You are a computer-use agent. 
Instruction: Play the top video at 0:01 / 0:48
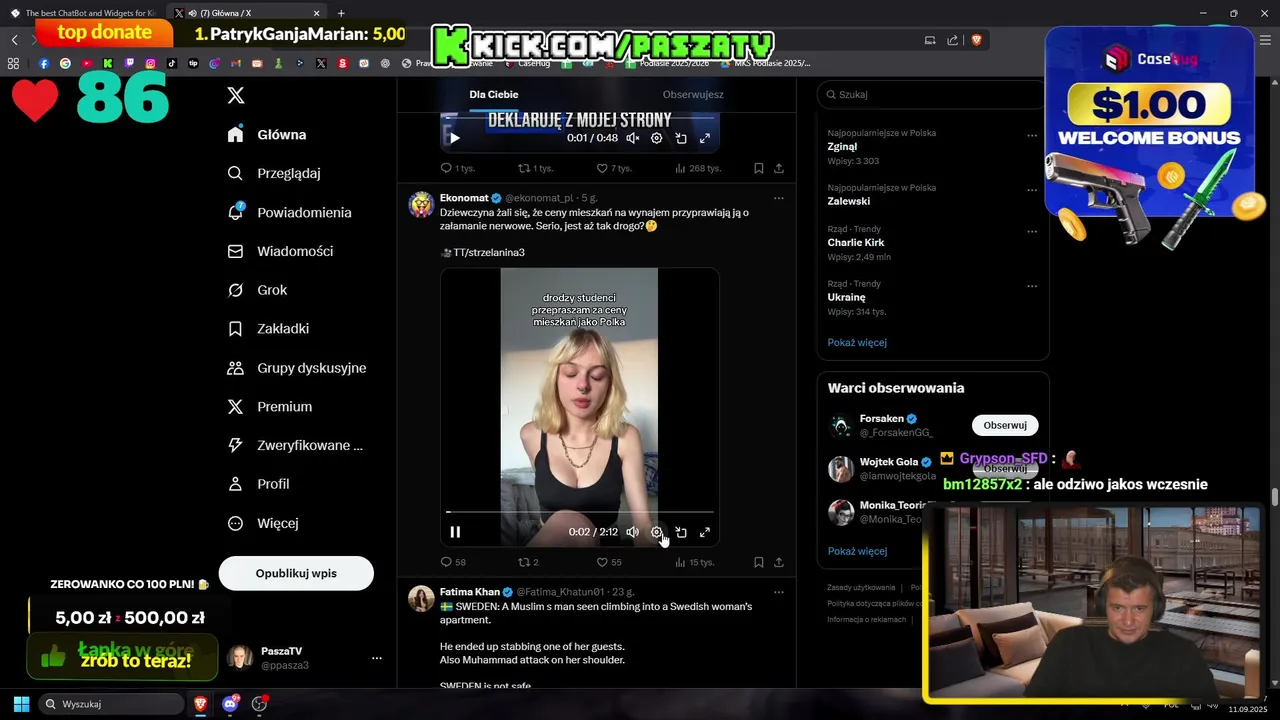pos(454,138)
